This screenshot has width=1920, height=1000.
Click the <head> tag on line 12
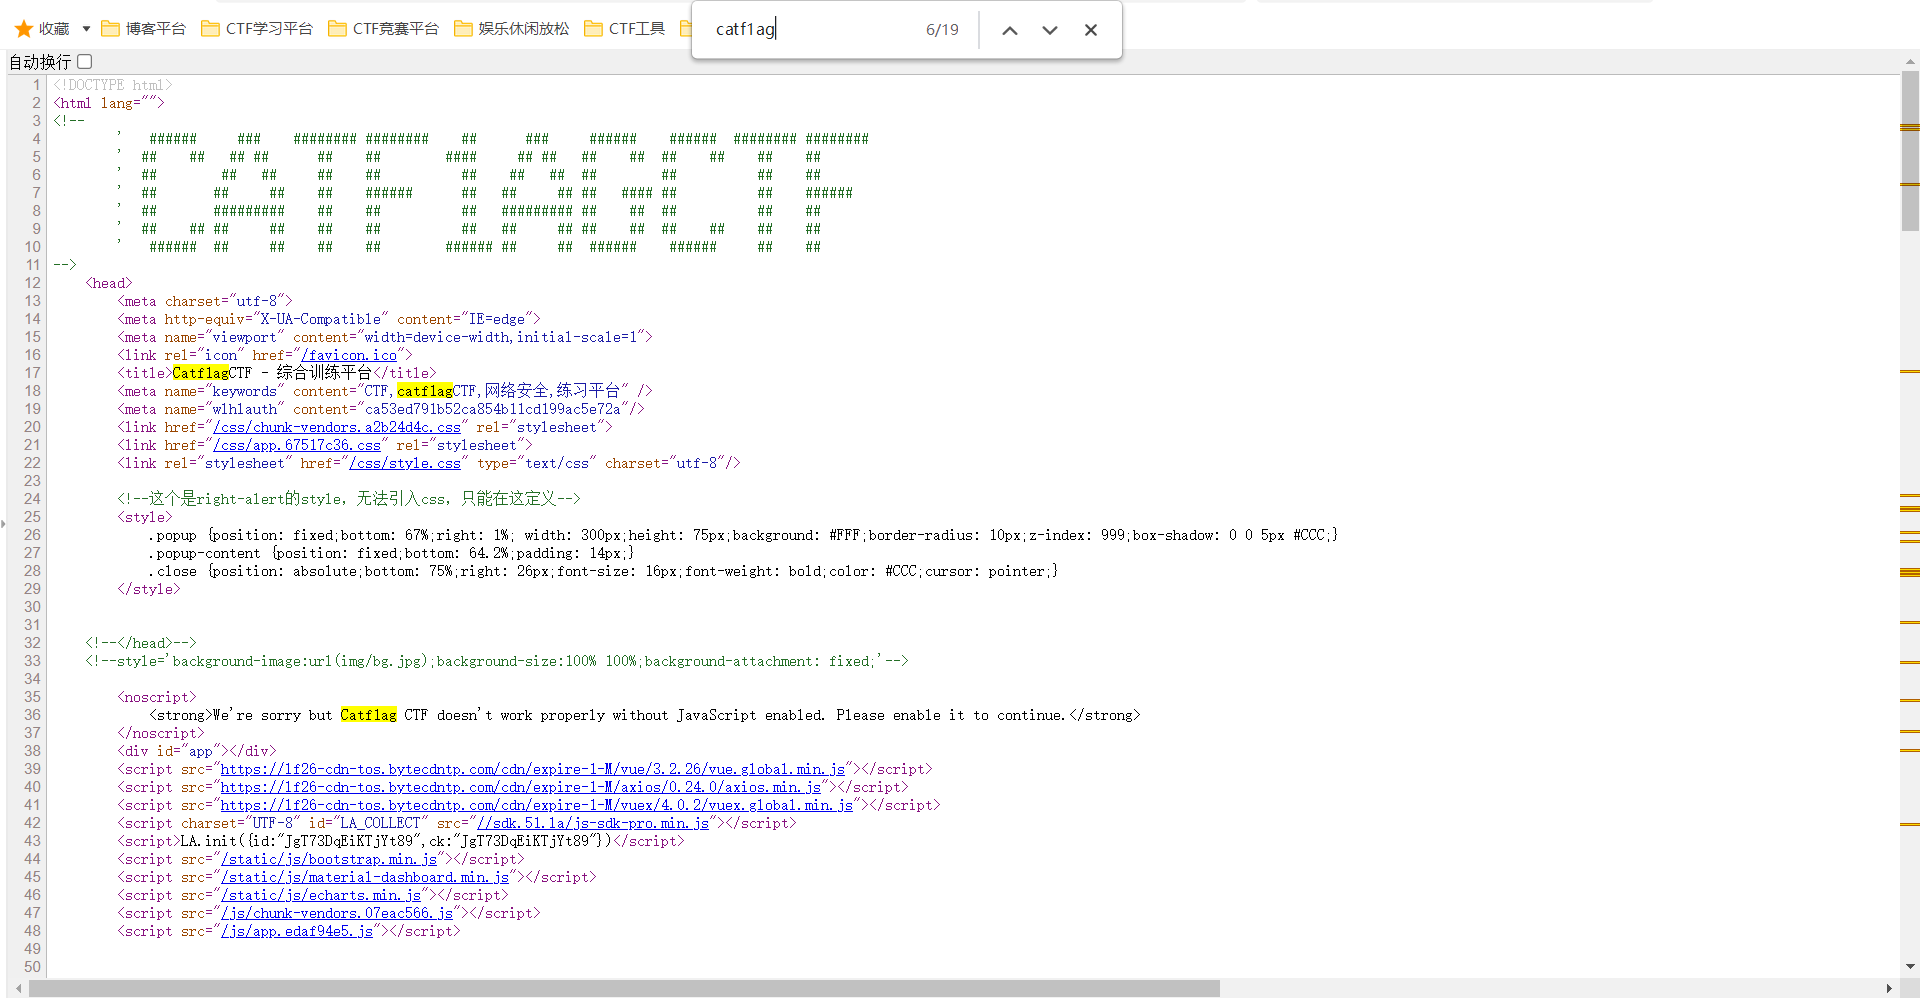tap(109, 283)
